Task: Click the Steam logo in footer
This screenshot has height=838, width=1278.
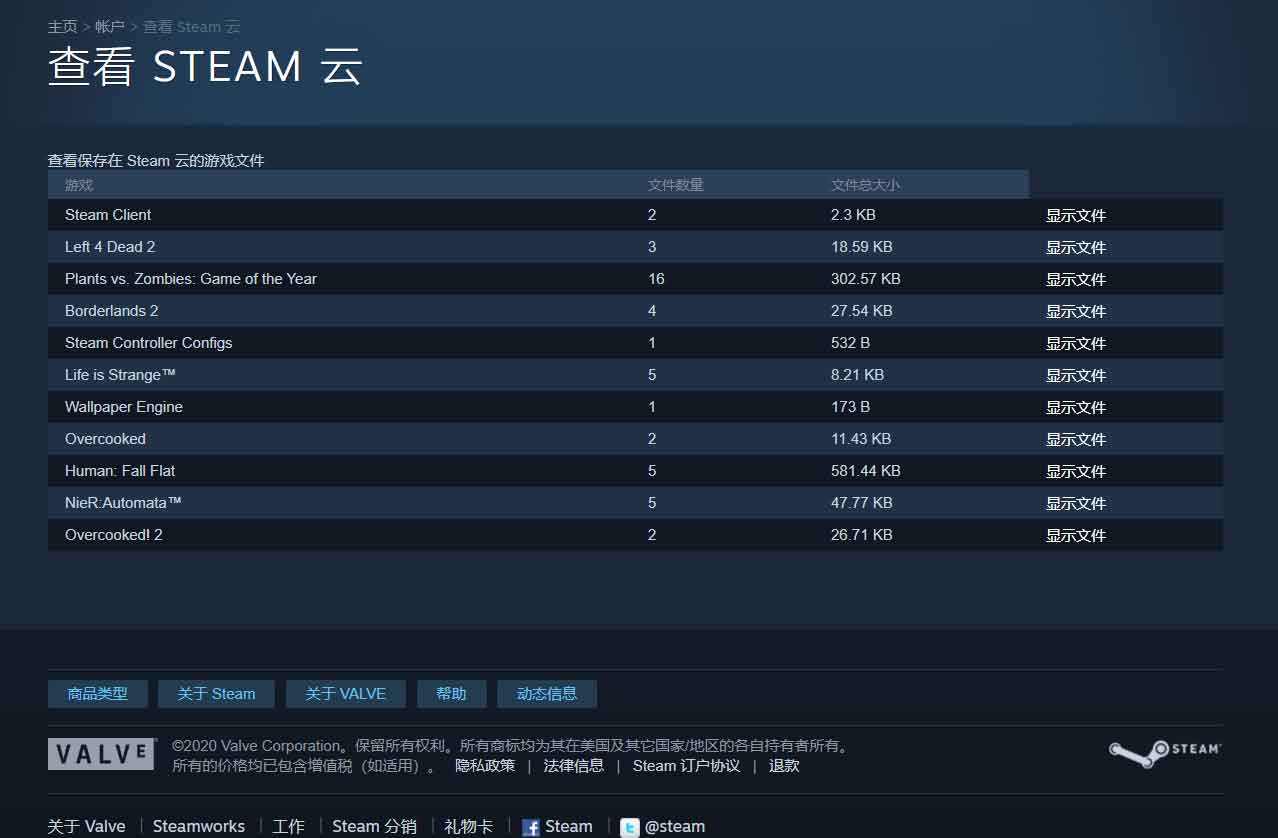Action: pos(1165,752)
